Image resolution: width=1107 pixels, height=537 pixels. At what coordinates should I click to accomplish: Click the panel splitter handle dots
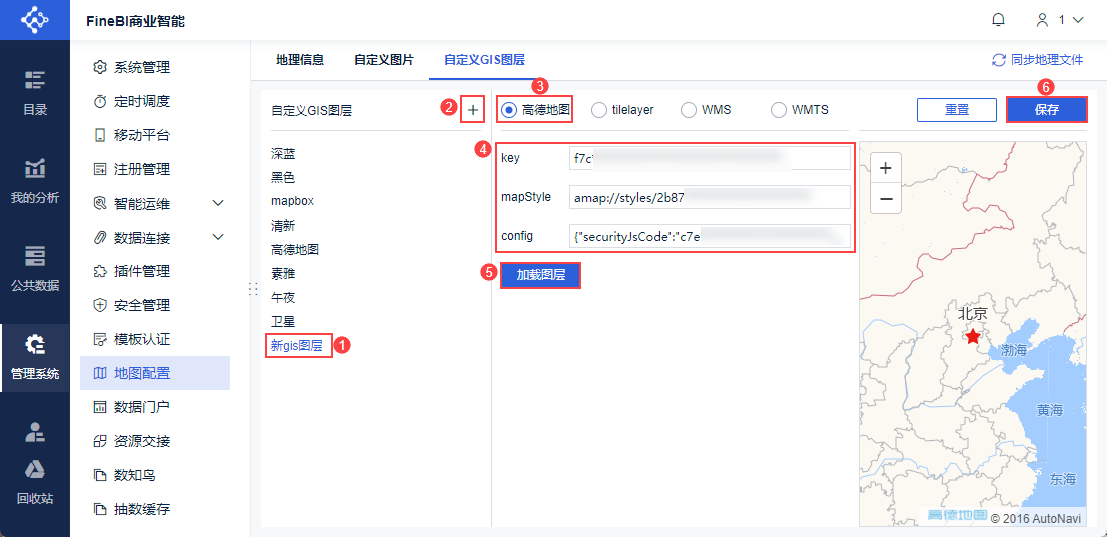[x=253, y=289]
